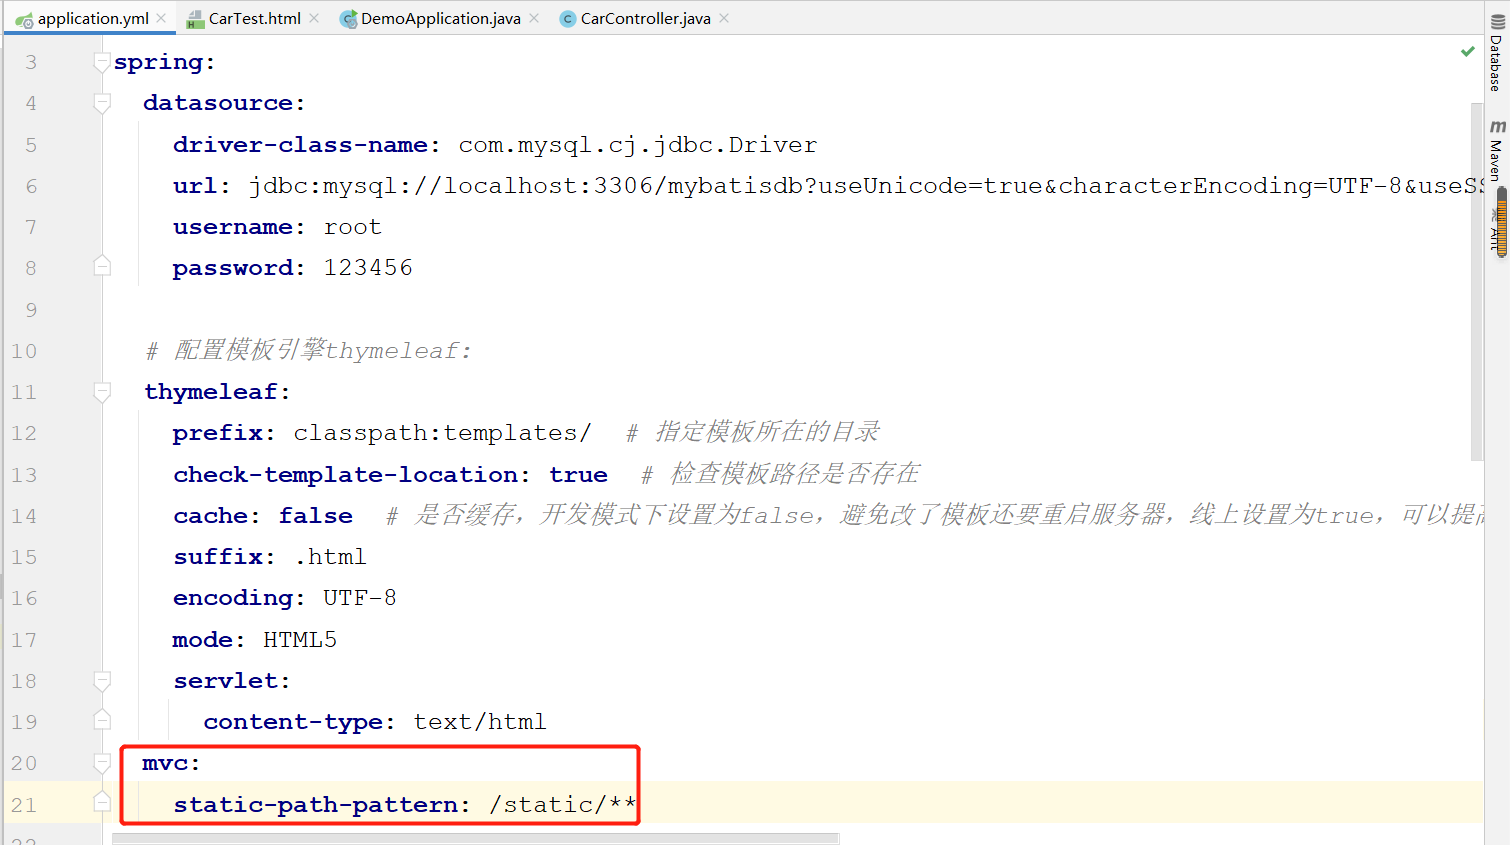Switch to the application.yml tab
The height and width of the screenshot is (845, 1510).
(x=92, y=18)
